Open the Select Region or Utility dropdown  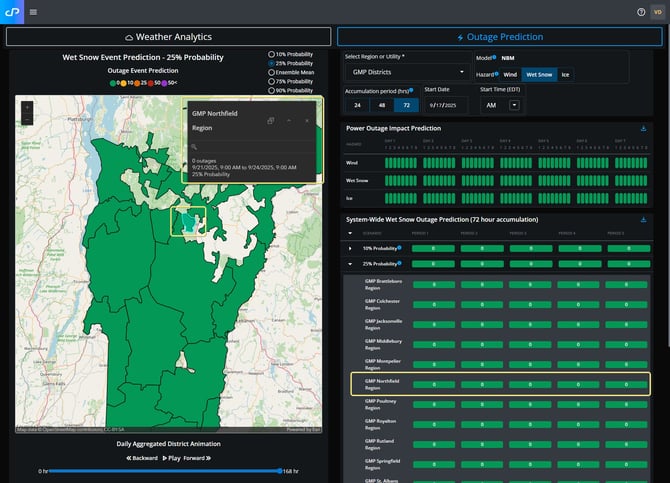407,73
